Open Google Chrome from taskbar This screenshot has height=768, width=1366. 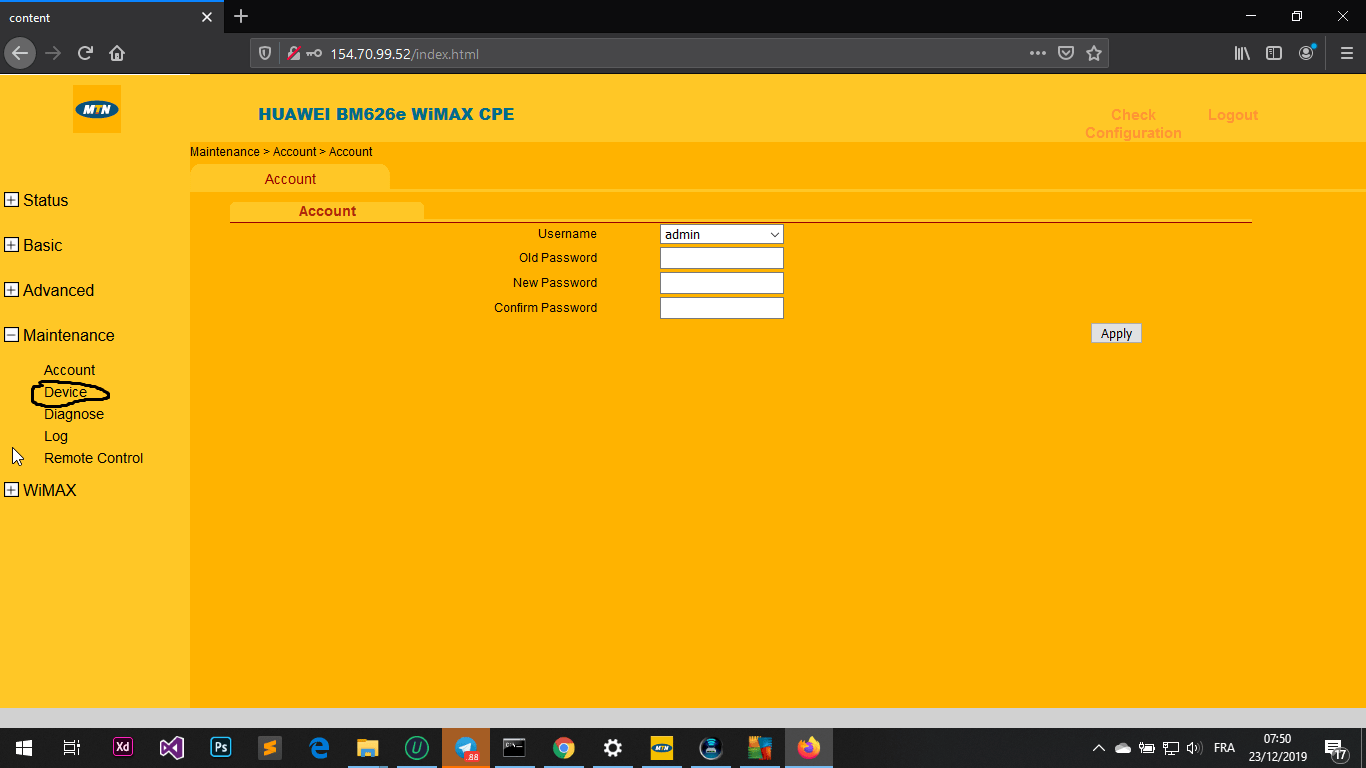[x=564, y=748]
